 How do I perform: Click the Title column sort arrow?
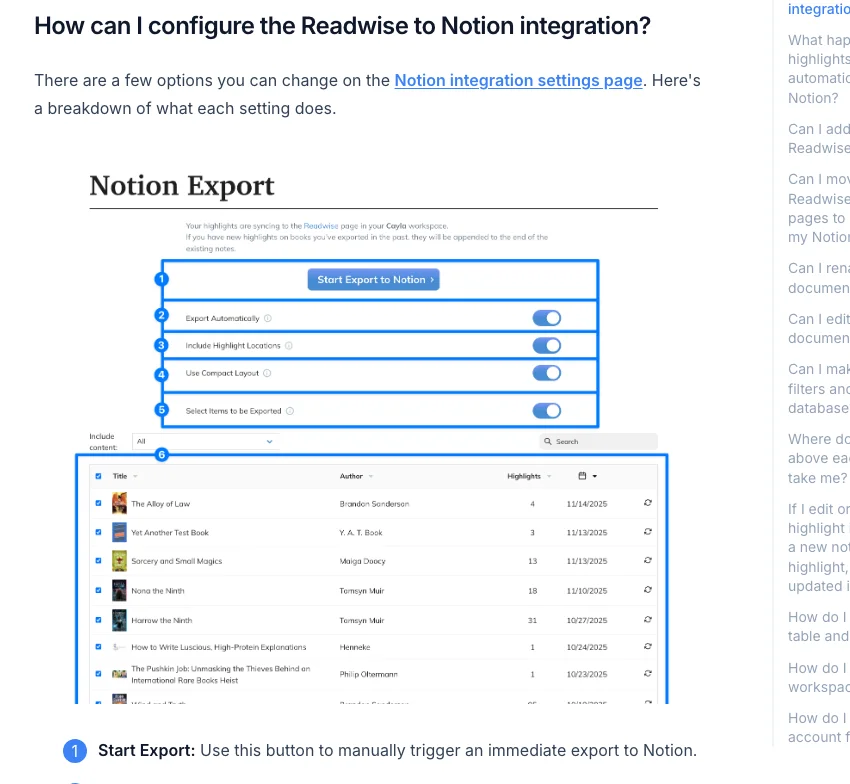coord(136,477)
